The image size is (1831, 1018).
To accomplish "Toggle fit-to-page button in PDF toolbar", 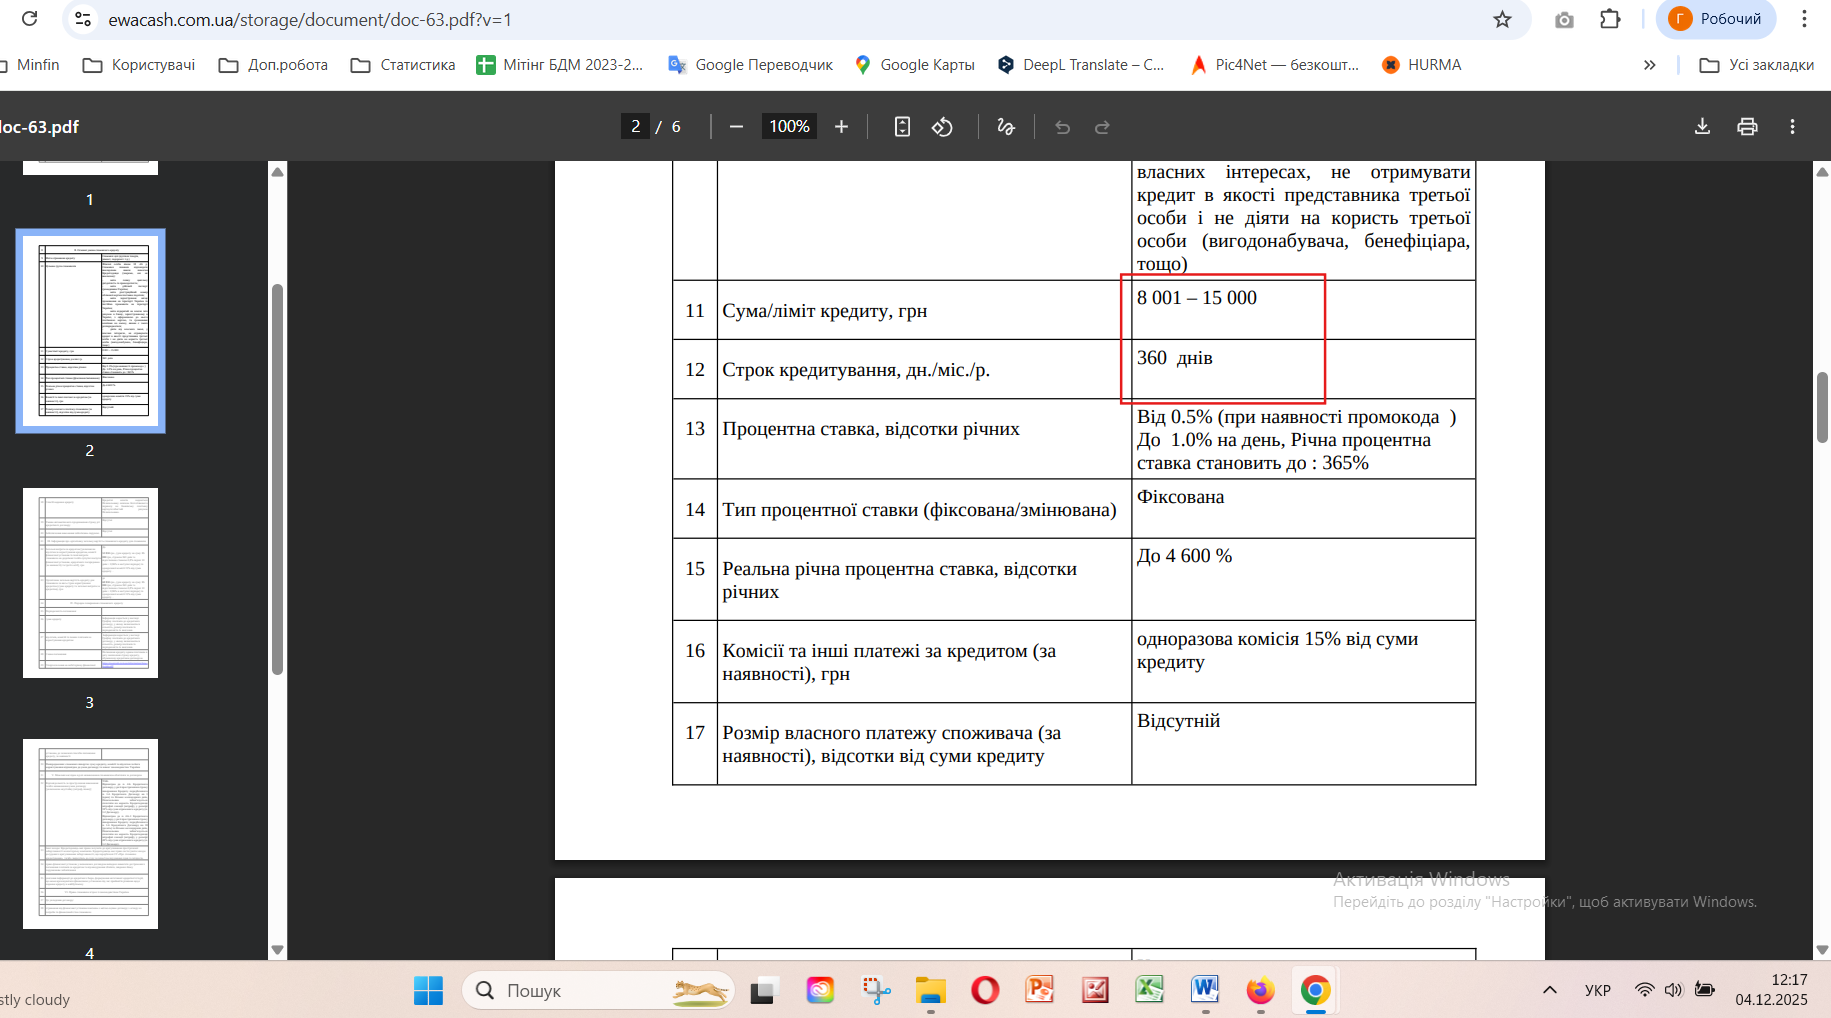I will click(902, 126).
